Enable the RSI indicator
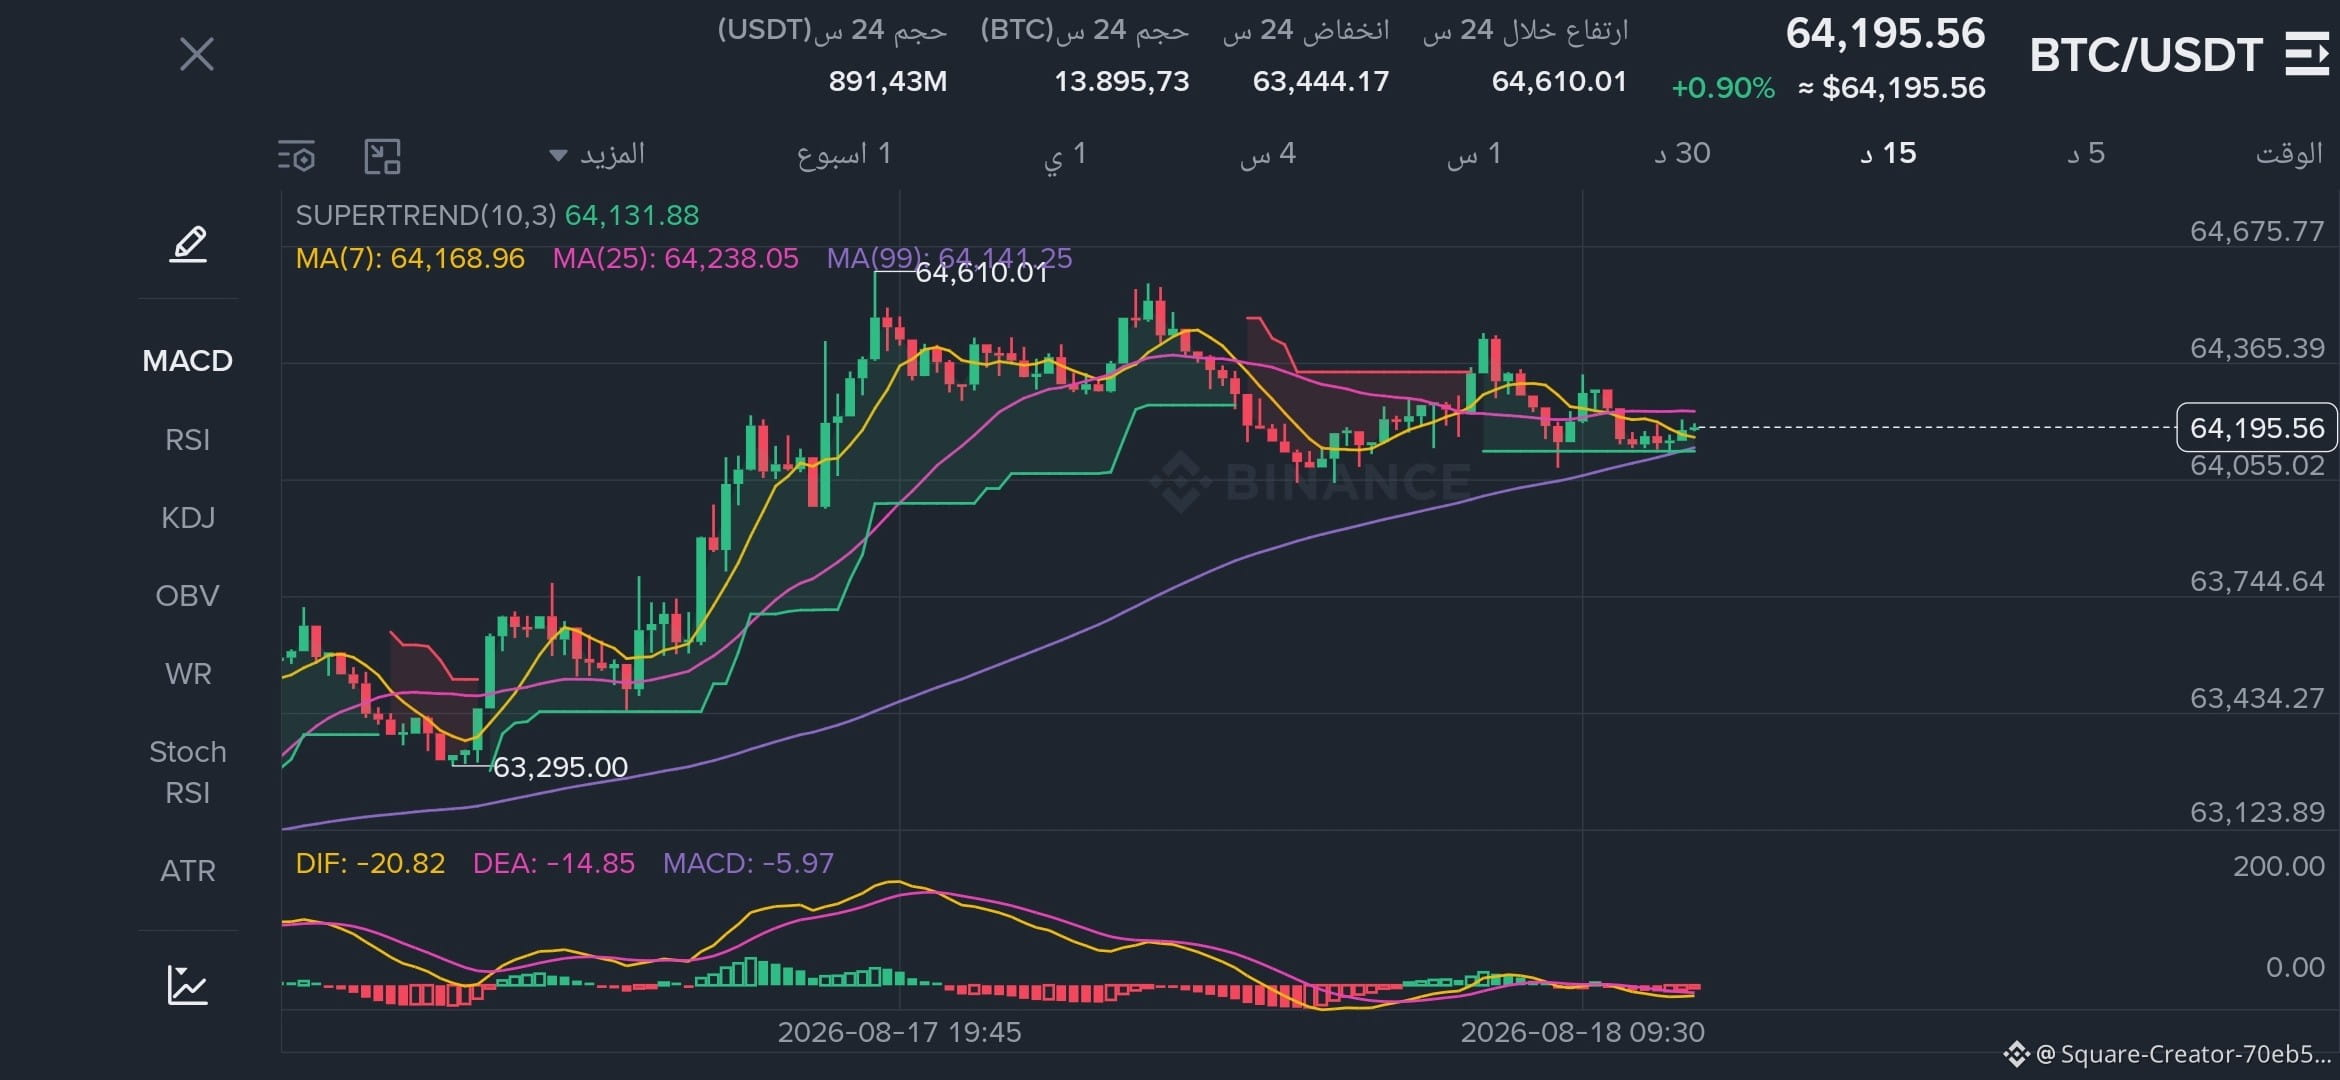Viewport: 2340px width, 1080px height. [x=188, y=440]
